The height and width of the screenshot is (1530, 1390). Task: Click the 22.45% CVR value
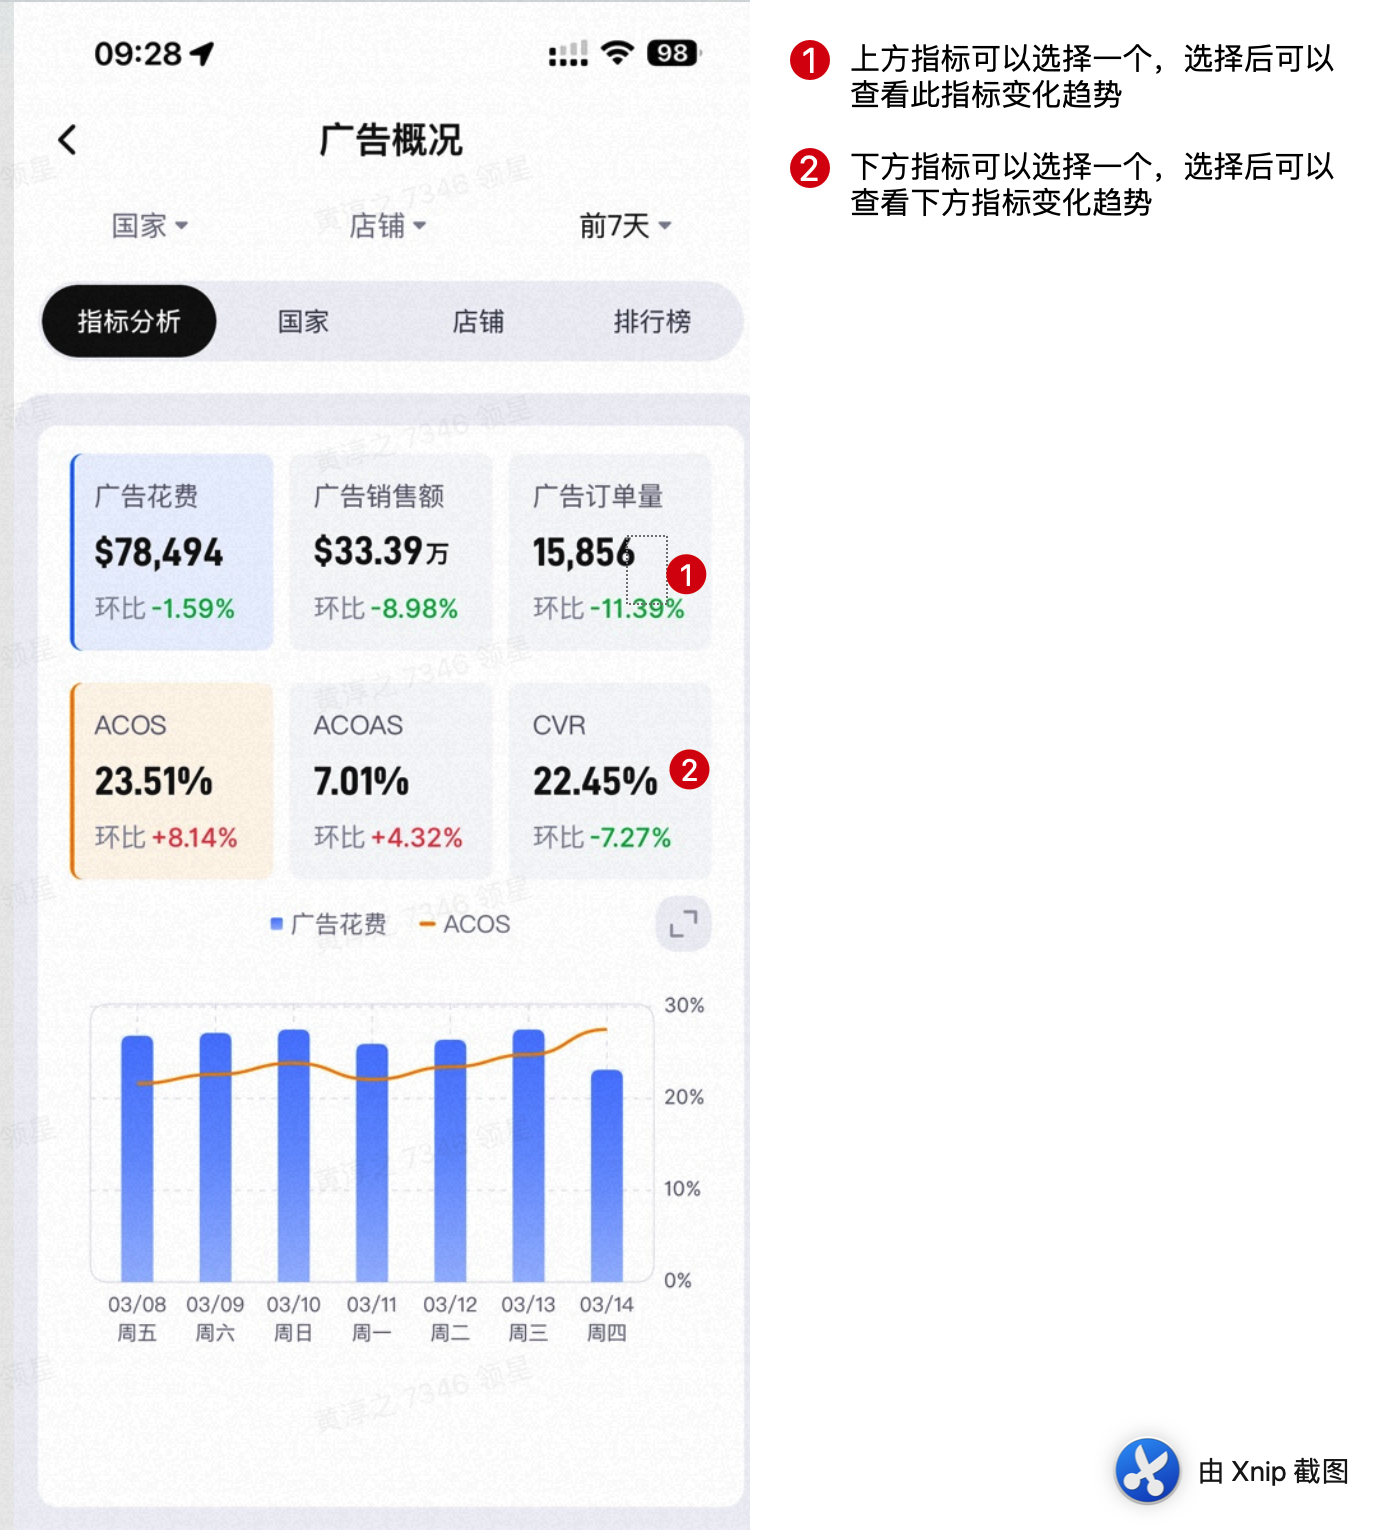[x=595, y=781]
